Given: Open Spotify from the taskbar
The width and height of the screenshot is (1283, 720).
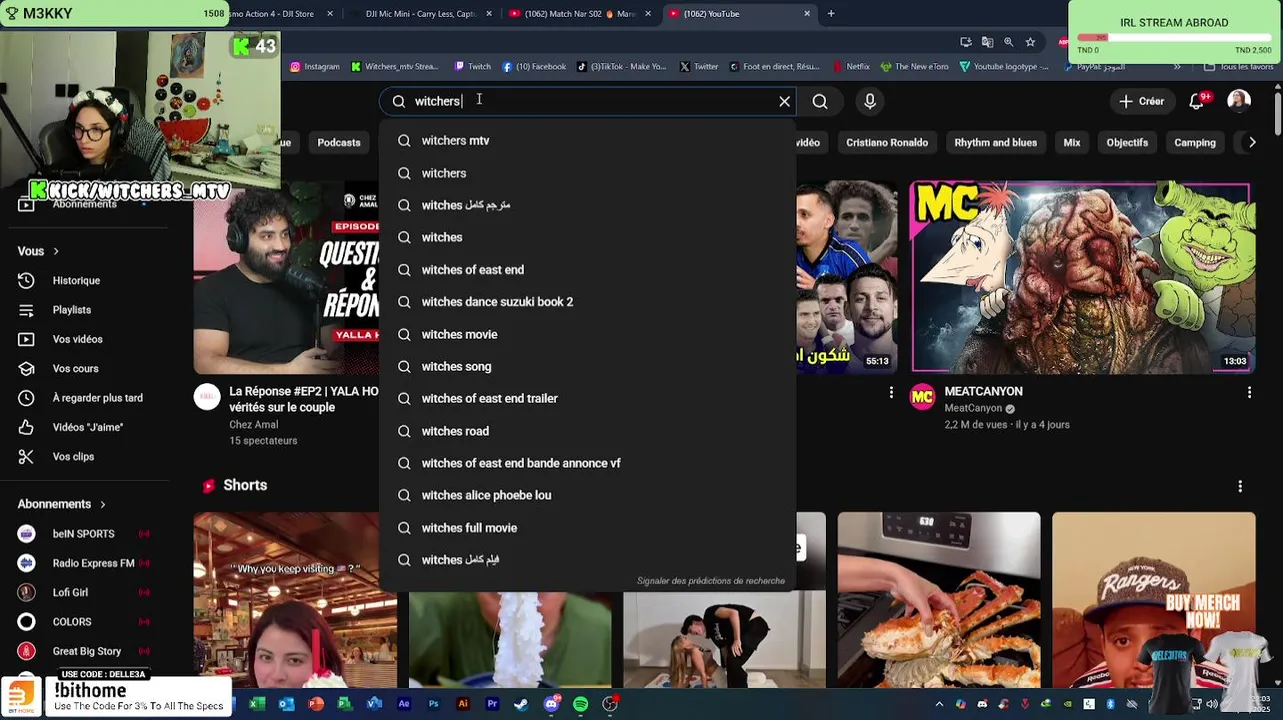Looking at the screenshot, I should tap(581, 704).
